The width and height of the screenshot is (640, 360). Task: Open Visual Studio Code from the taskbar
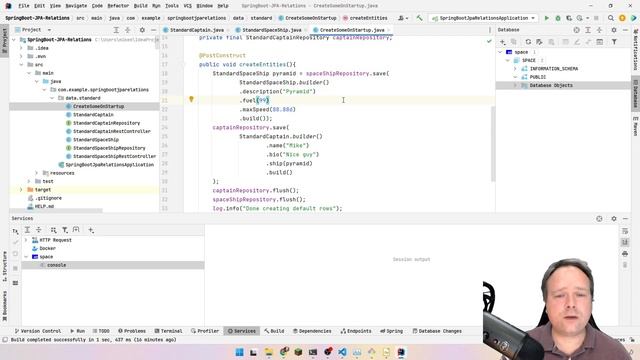coord(342,352)
